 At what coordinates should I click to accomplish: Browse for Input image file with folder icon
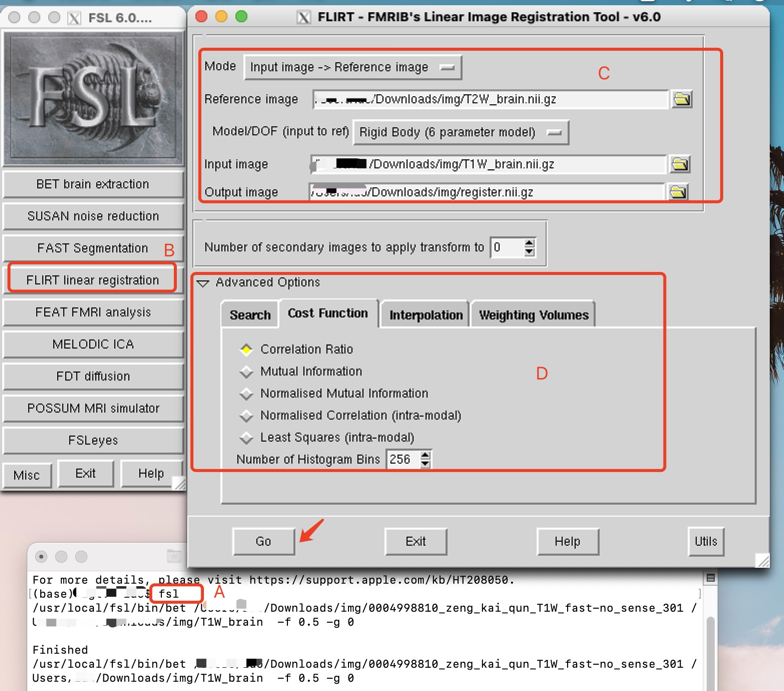coord(680,164)
